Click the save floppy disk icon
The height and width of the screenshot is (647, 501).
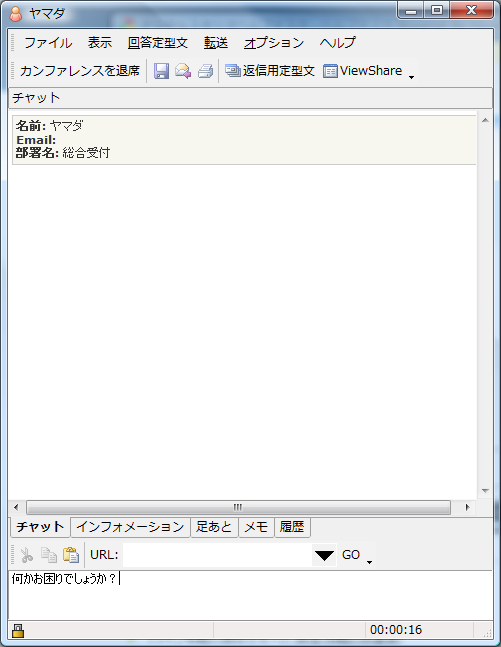pyautogui.click(x=161, y=71)
